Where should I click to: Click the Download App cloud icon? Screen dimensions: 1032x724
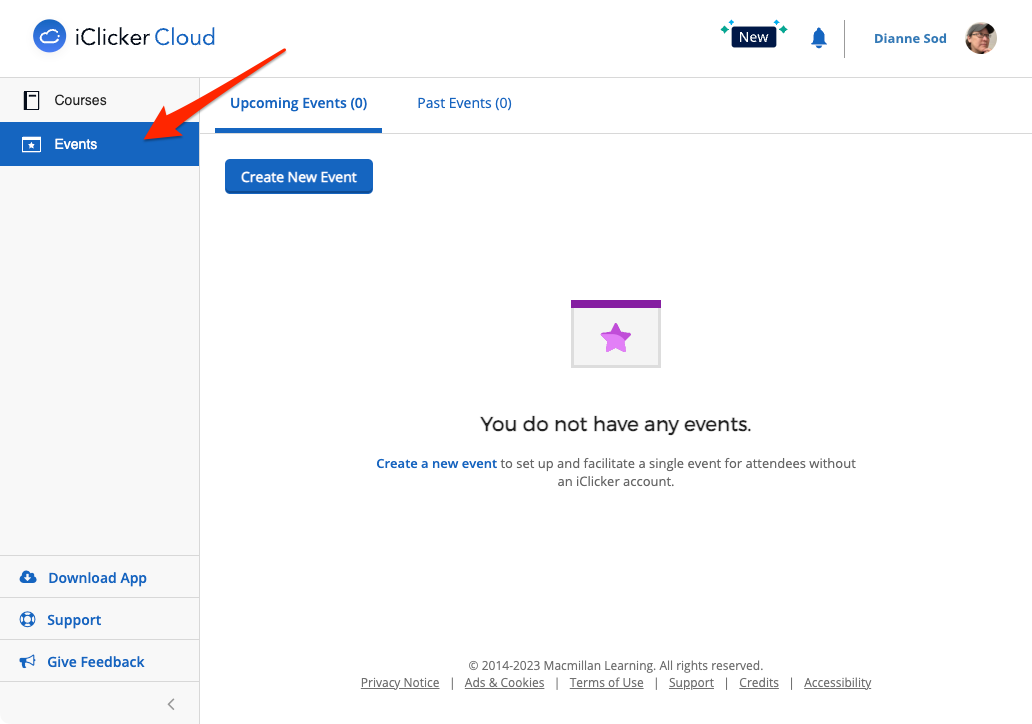pyautogui.click(x=26, y=577)
